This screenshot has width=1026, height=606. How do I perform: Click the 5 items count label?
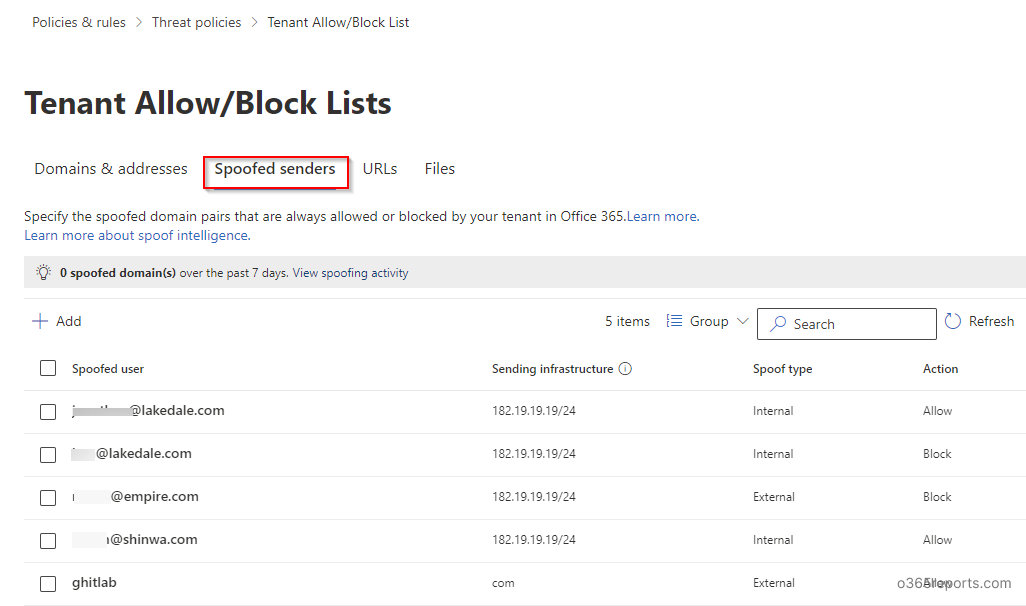(628, 321)
